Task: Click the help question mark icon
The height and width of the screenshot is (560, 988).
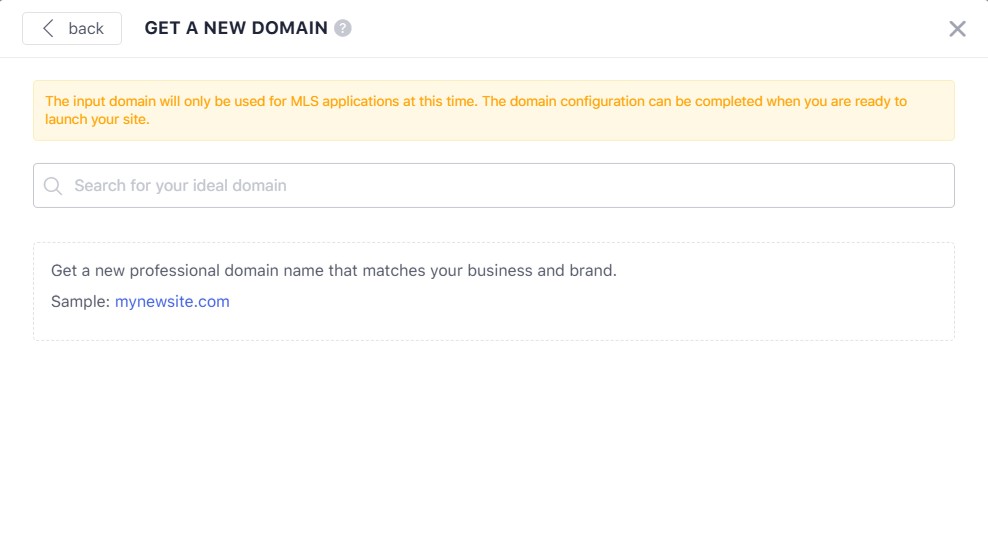Action: point(343,28)
